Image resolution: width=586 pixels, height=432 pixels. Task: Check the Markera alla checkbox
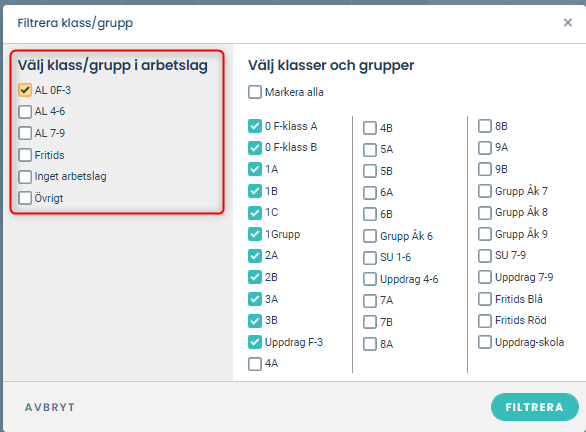(x=255, y=92)
